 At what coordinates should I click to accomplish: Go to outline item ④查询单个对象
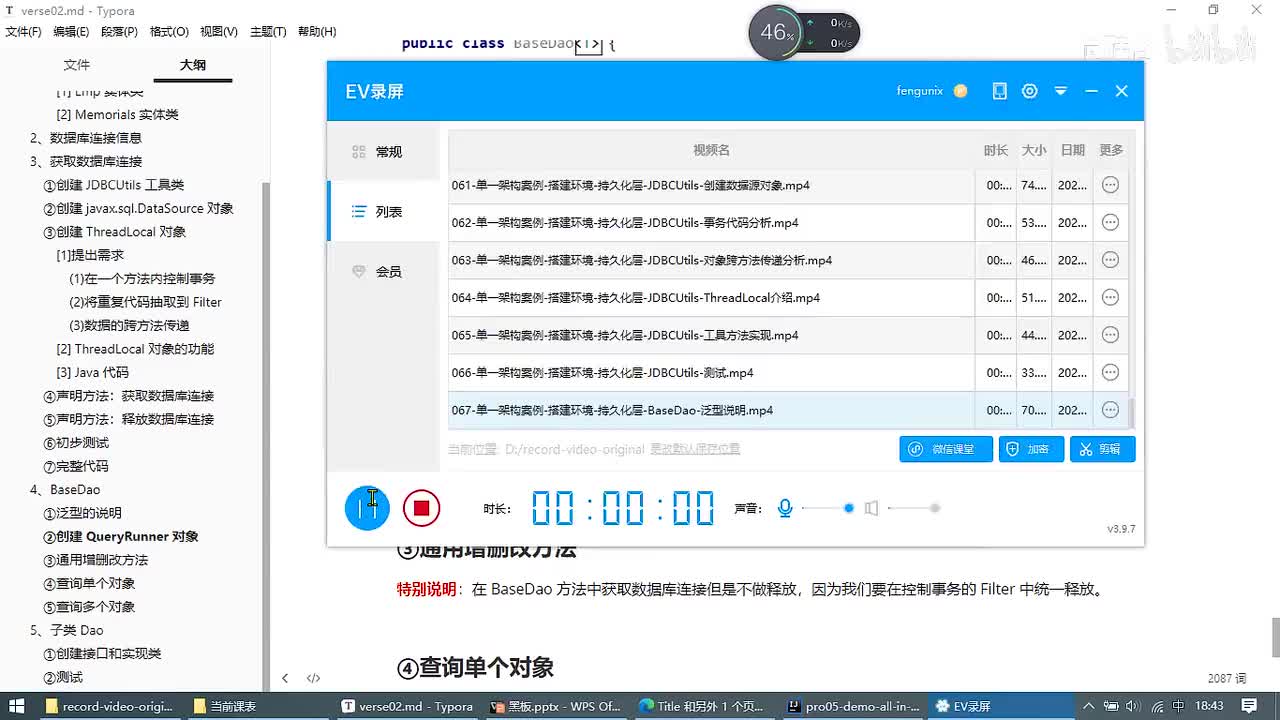click(x=89, y=583)
